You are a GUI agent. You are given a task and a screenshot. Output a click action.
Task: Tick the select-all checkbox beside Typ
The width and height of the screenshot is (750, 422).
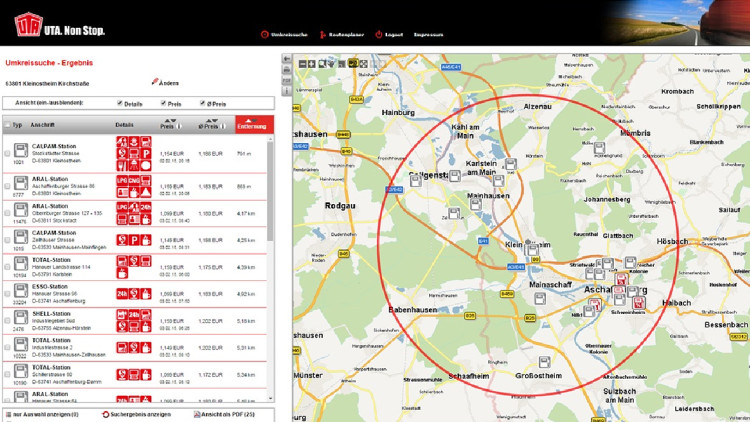point(7,125)
